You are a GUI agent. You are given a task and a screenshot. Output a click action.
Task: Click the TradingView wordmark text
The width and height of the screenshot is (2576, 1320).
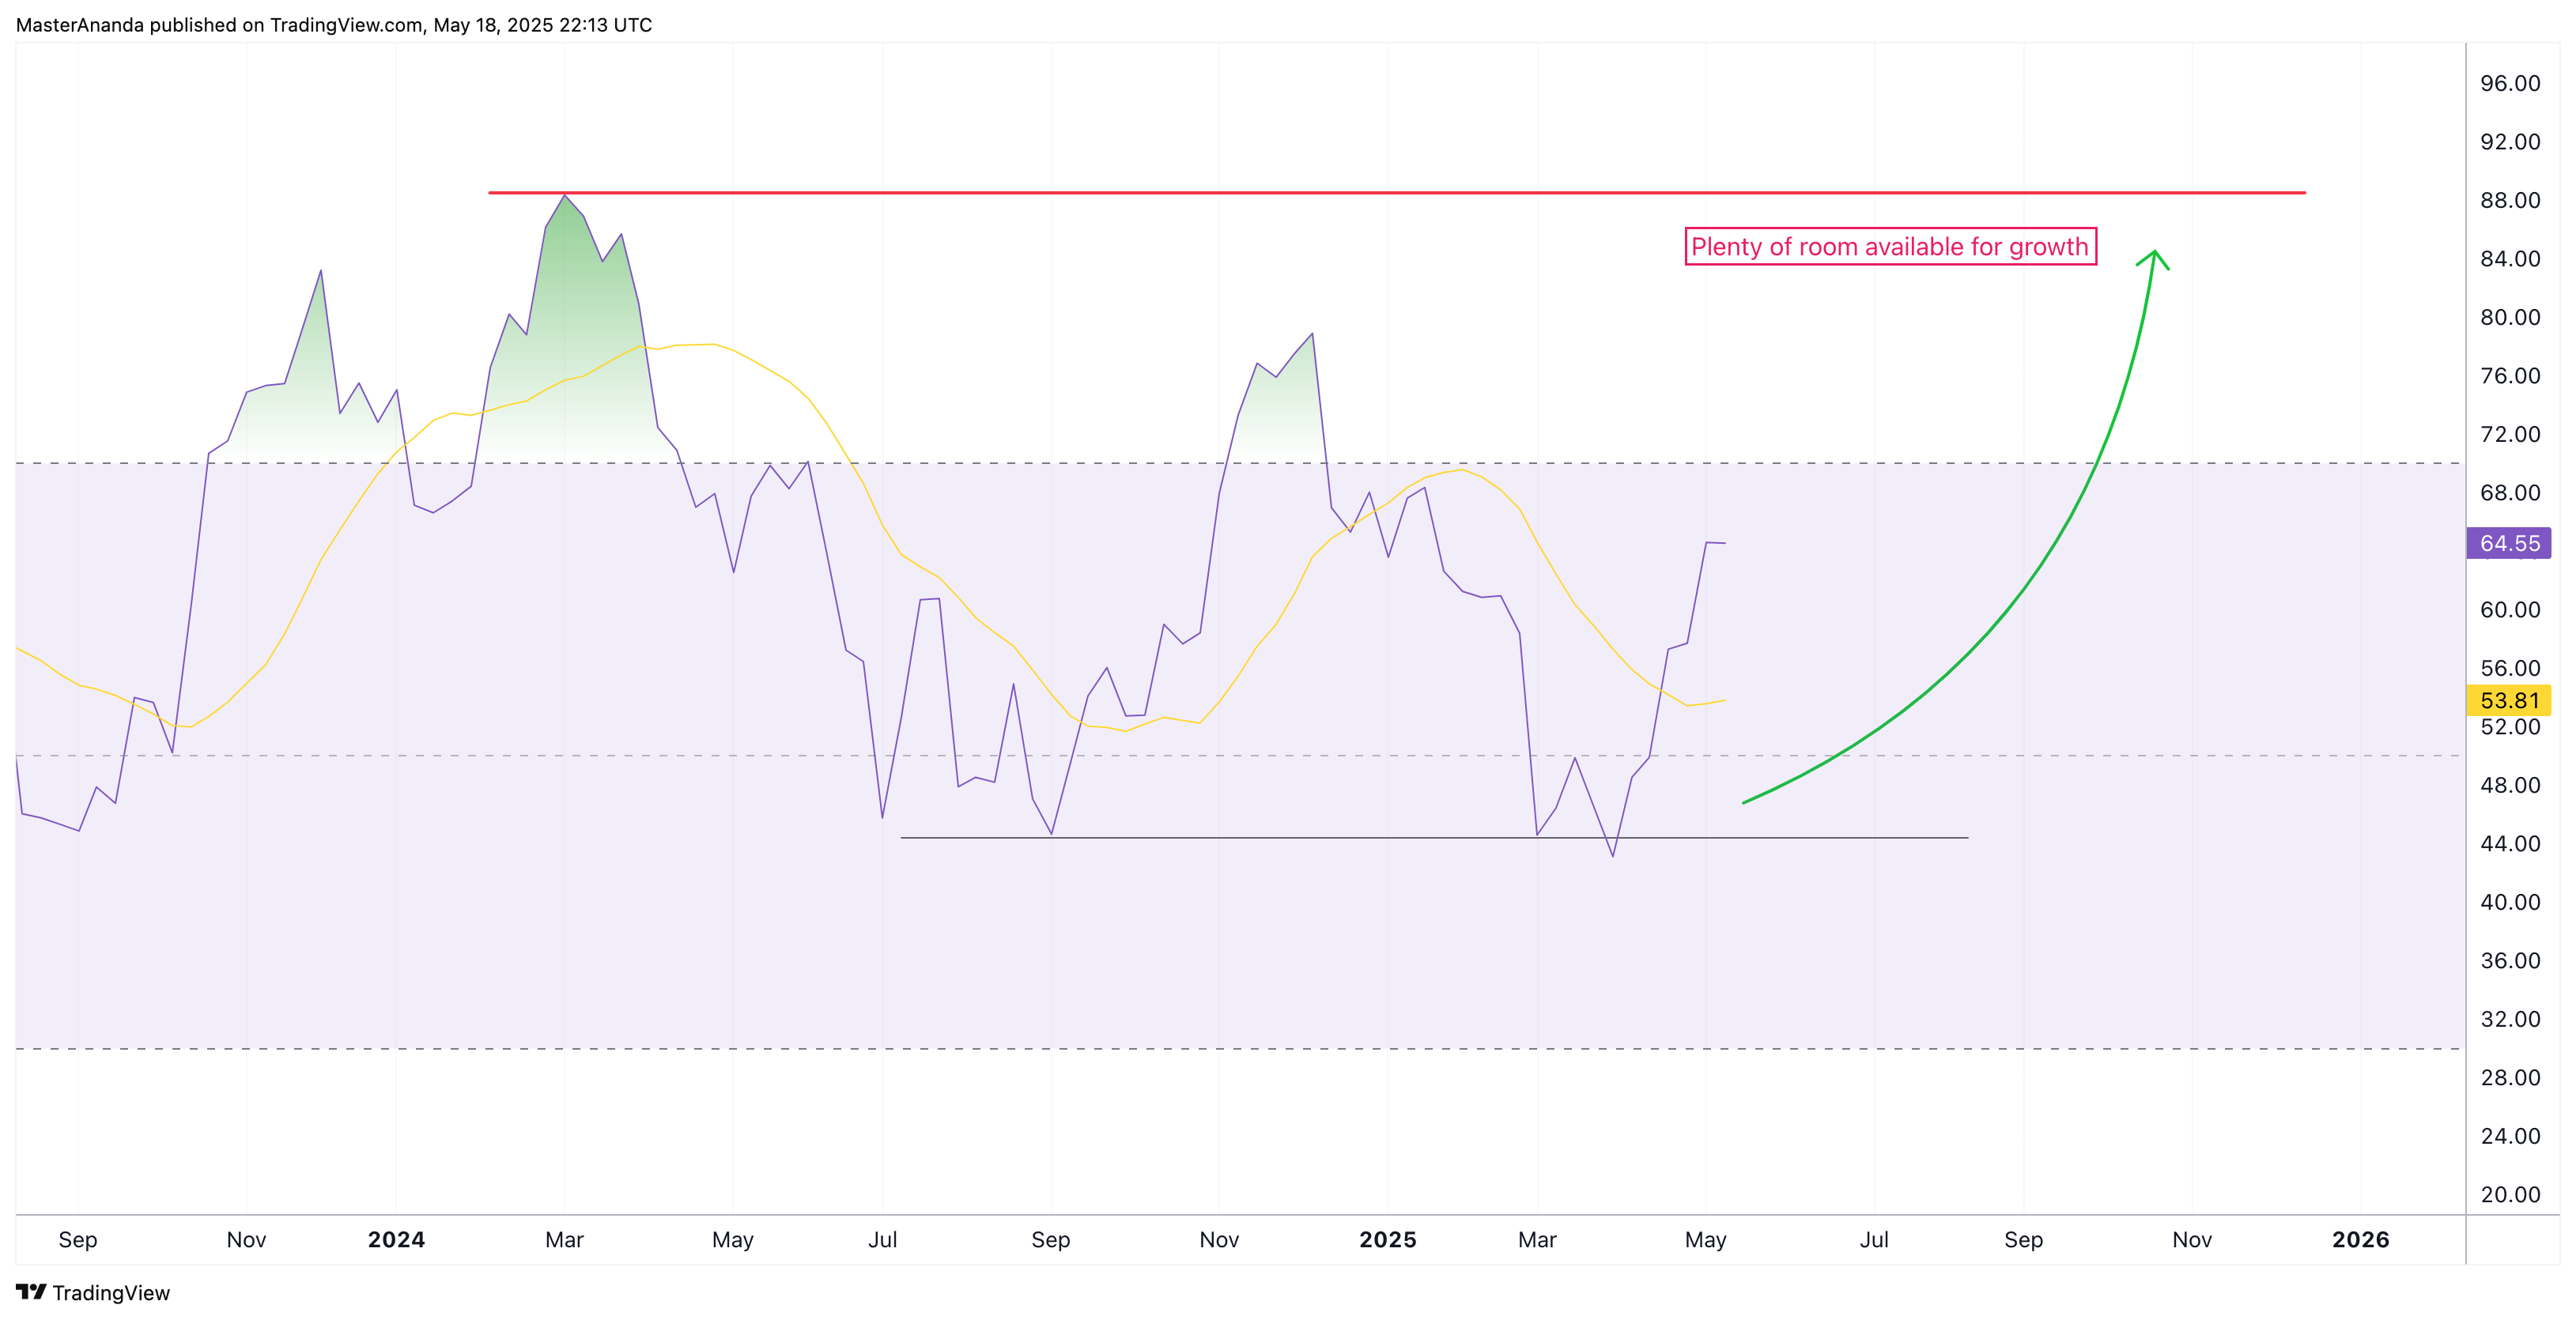tap(111, 1293)
